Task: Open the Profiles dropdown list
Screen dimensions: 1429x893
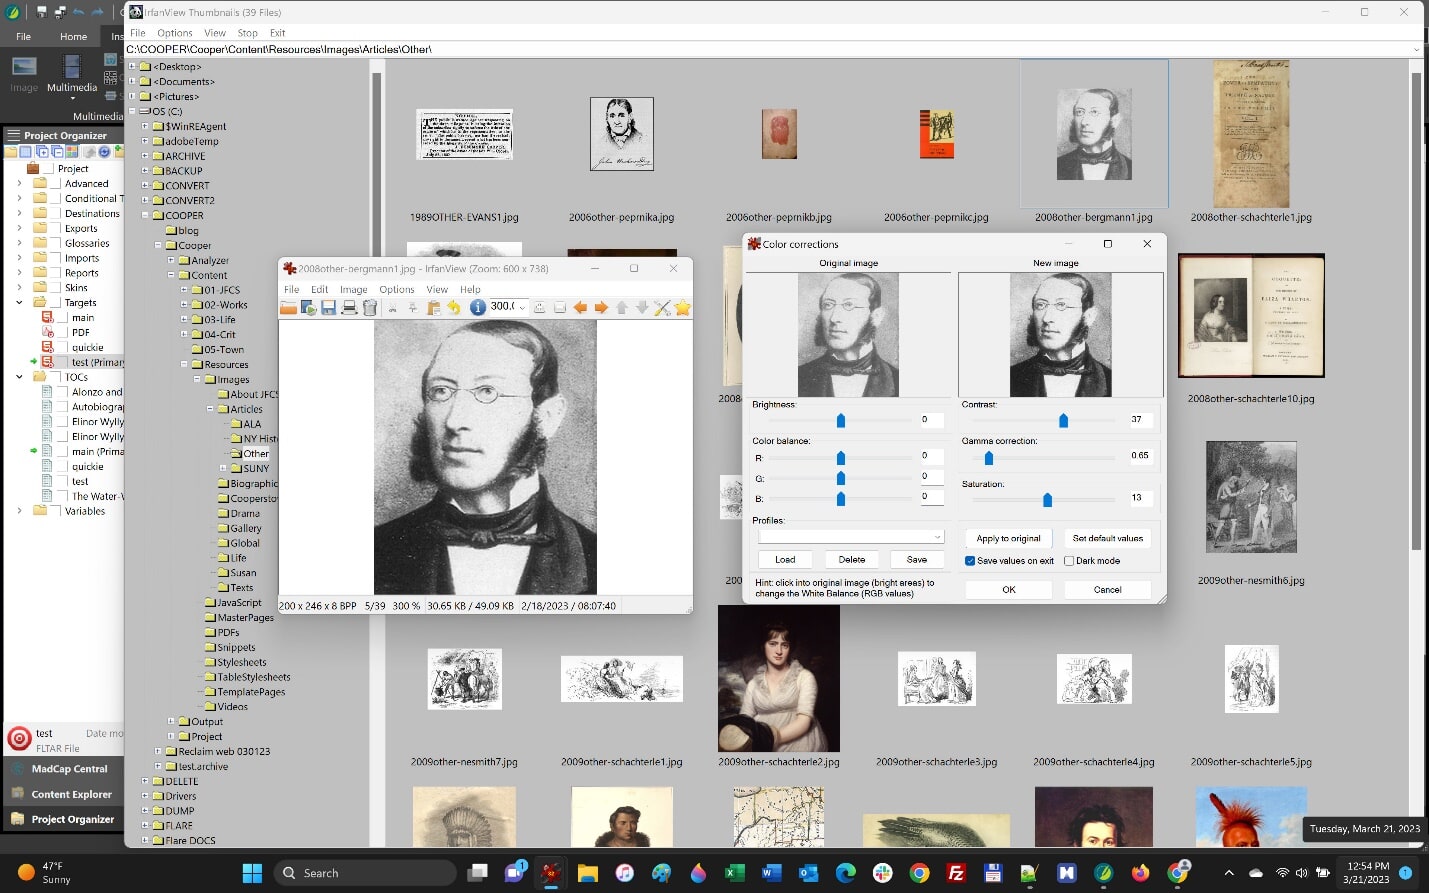Action: 937,537
